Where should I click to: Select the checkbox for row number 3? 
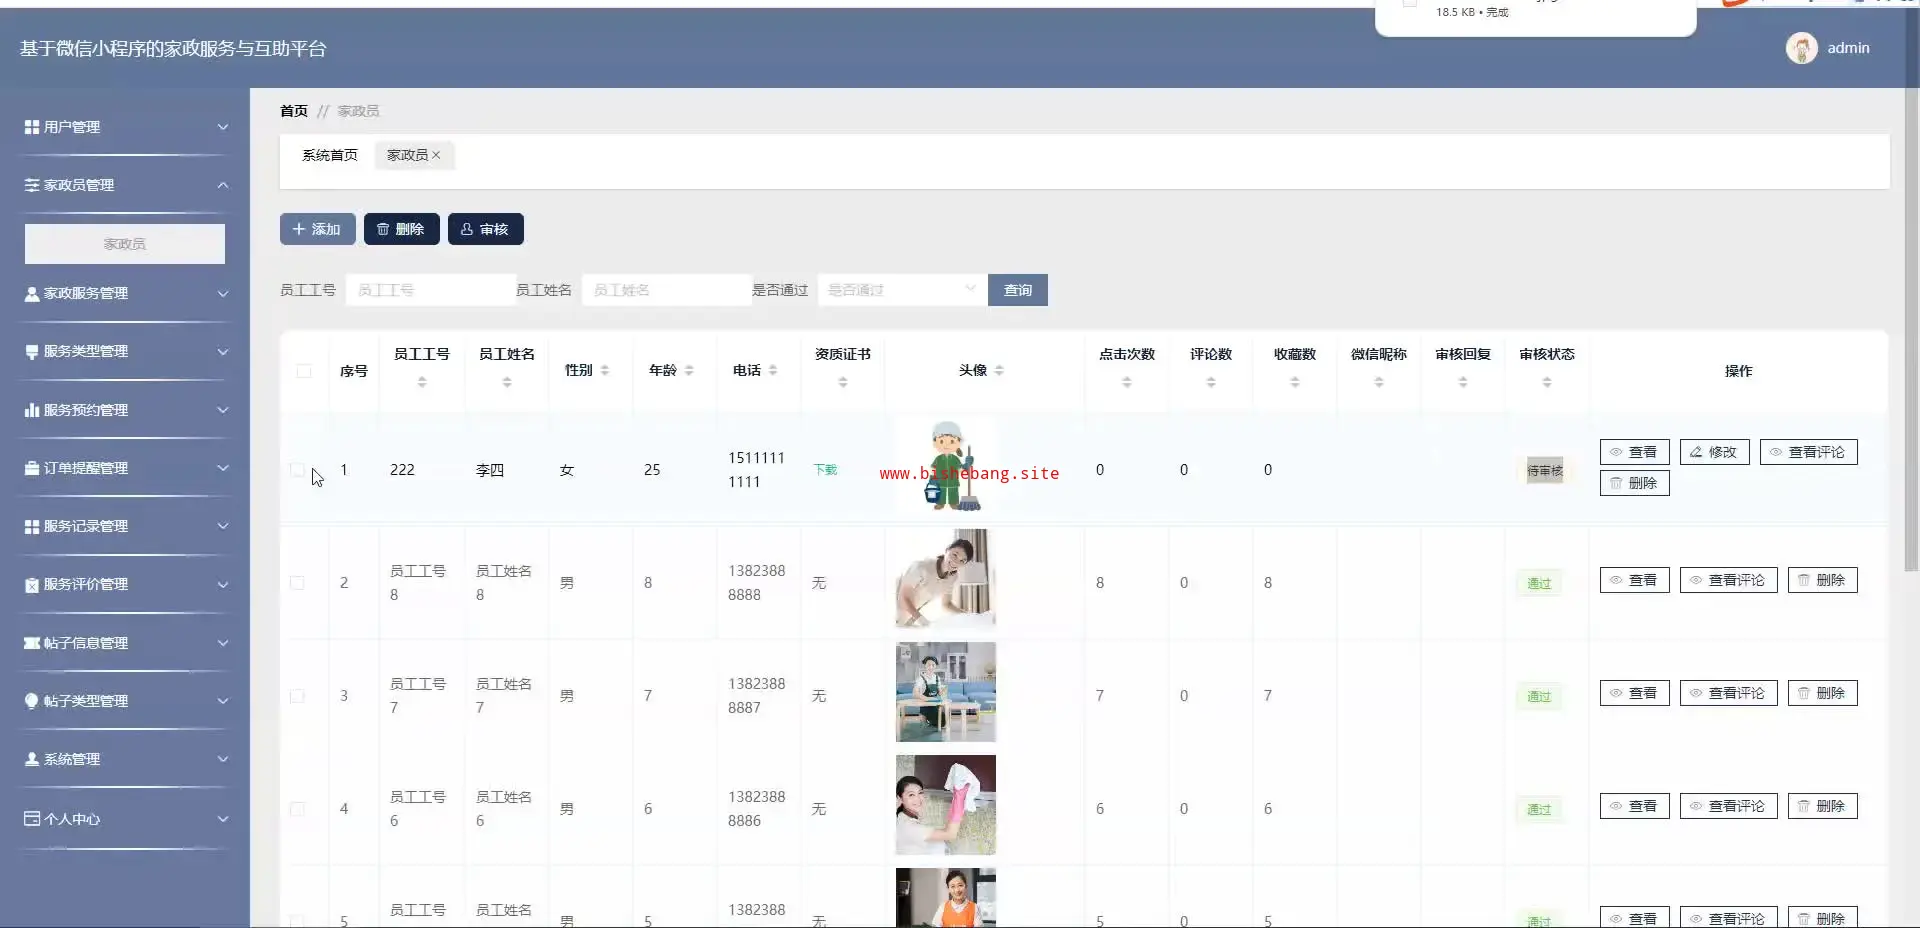[x=297, y=696]
